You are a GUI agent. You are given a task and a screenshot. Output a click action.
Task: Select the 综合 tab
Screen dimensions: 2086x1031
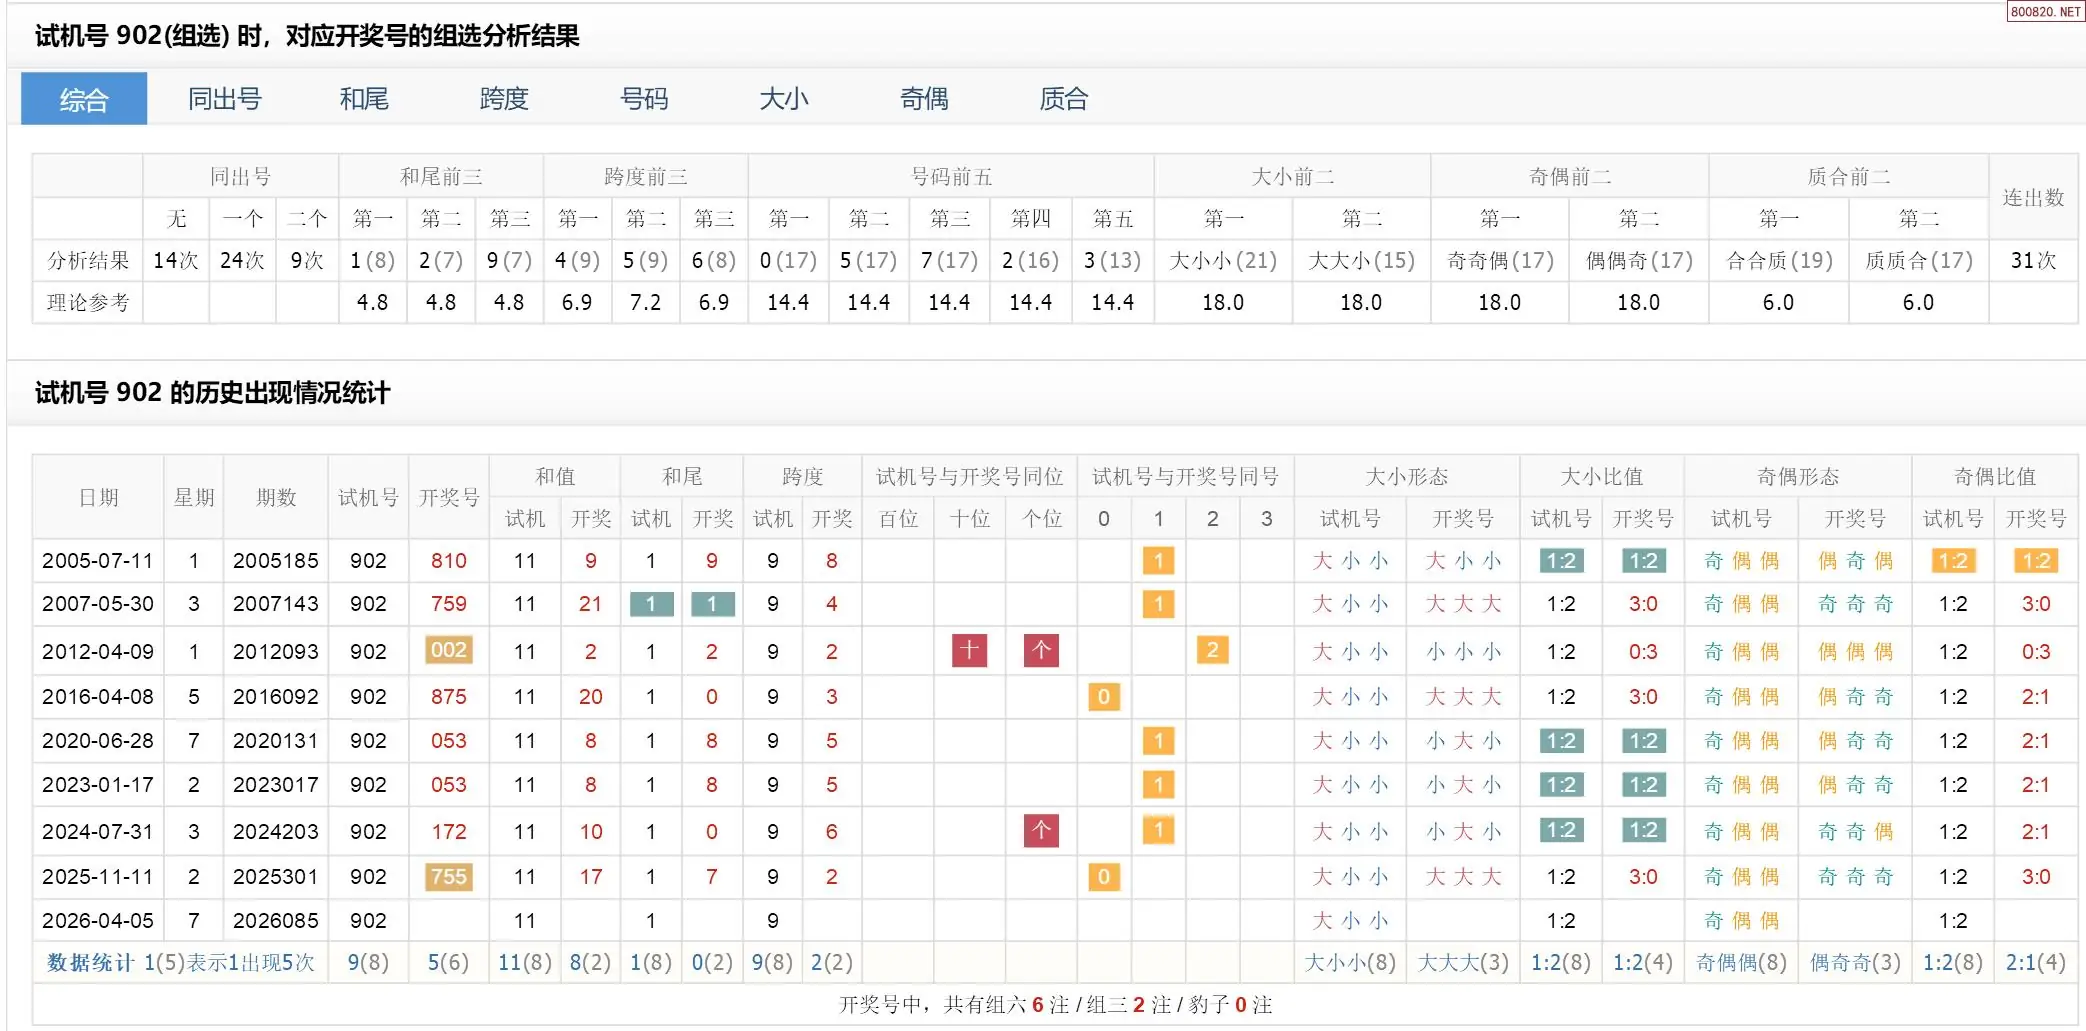pos(84,99)
